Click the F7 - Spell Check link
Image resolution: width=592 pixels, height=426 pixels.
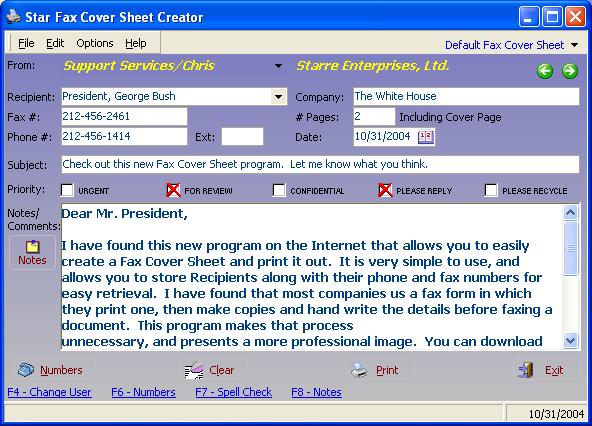click(x=234, y=392)
